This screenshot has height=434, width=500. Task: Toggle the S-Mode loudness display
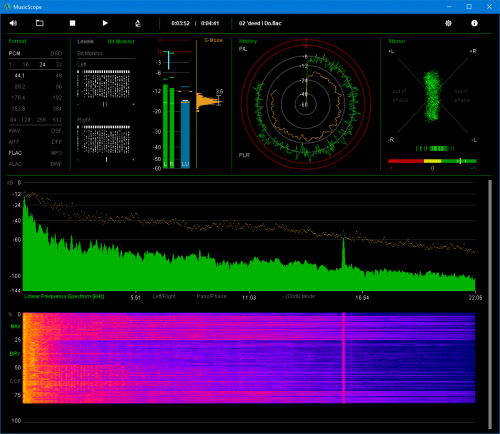pyautogui.click(x=213, y=40)
